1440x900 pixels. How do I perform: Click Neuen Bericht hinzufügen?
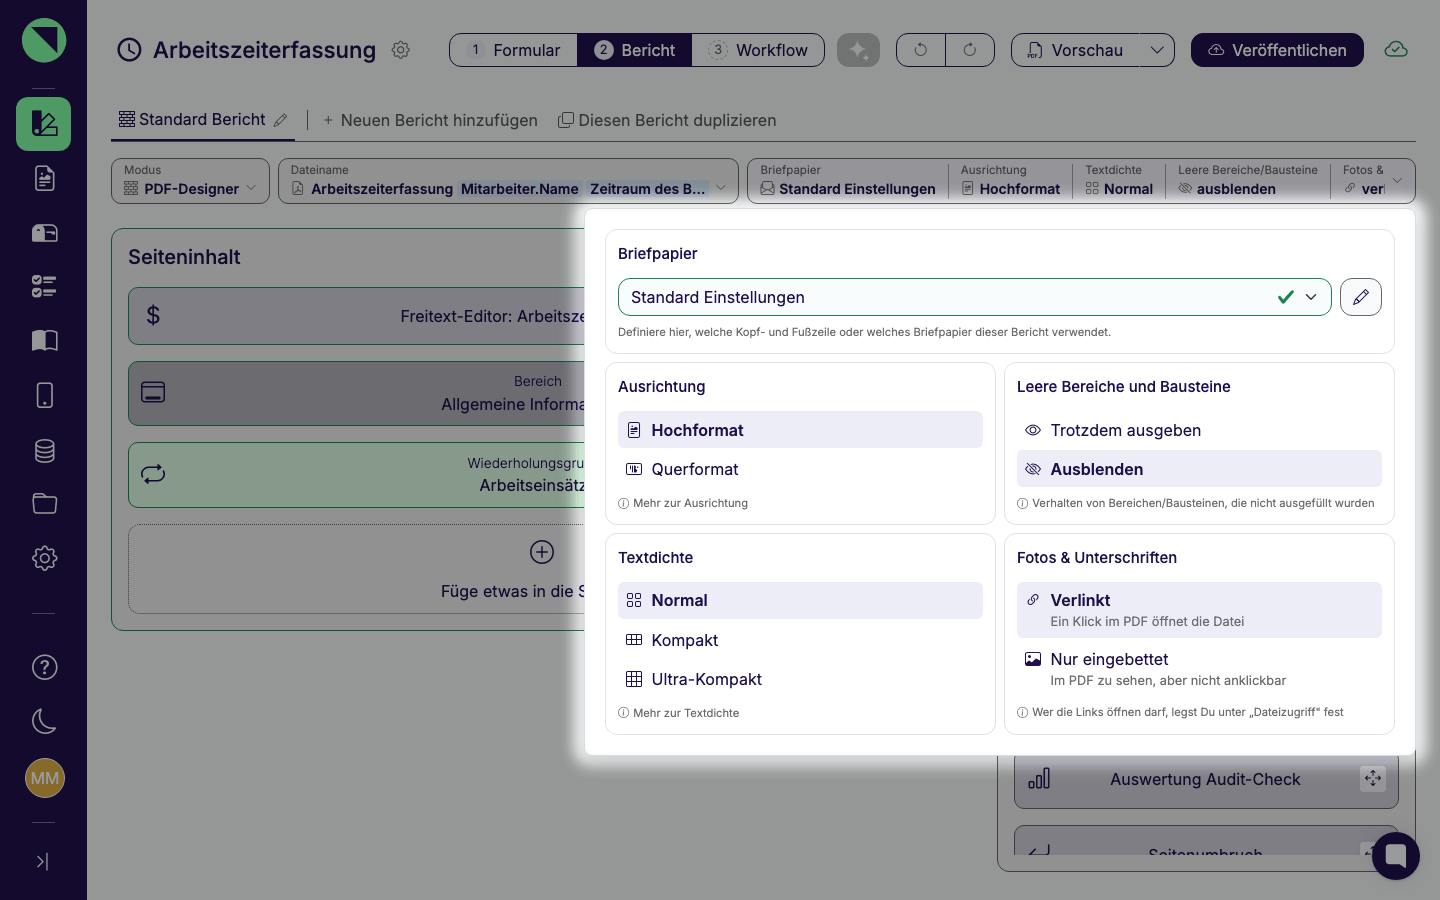tap(430, 120)
